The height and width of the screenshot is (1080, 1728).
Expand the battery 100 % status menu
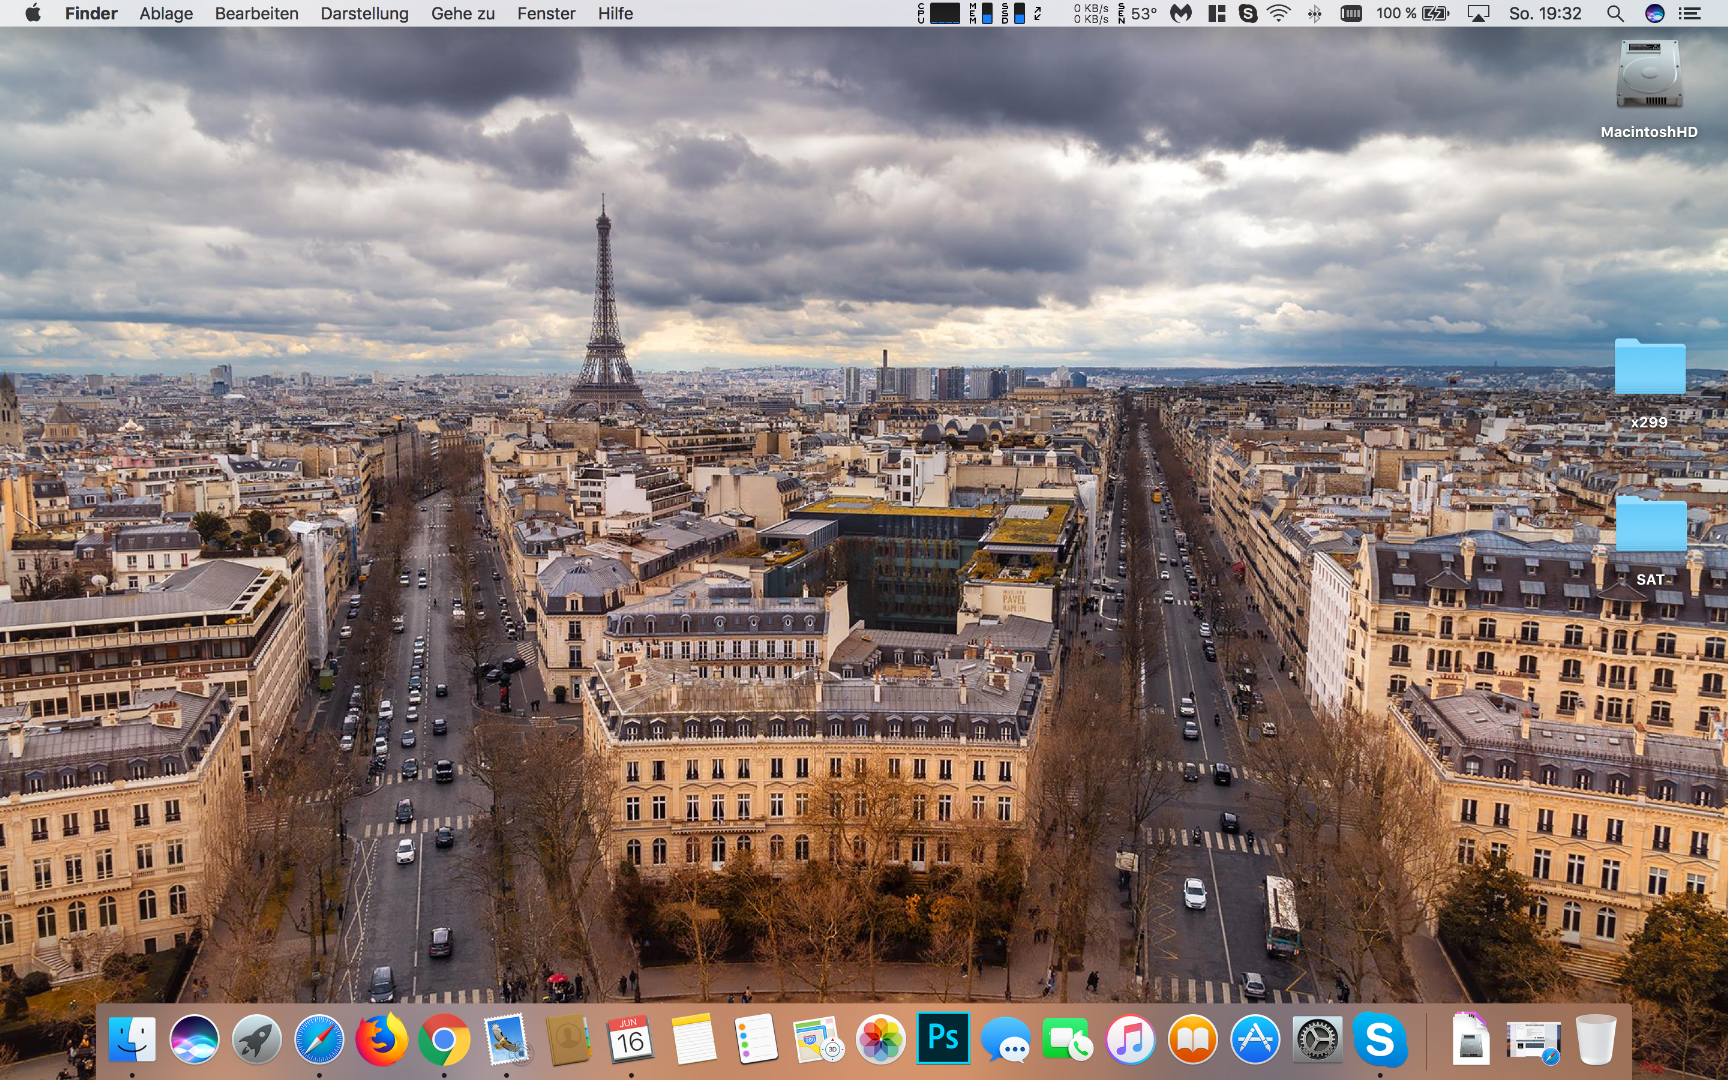[x=1412, y=13]
